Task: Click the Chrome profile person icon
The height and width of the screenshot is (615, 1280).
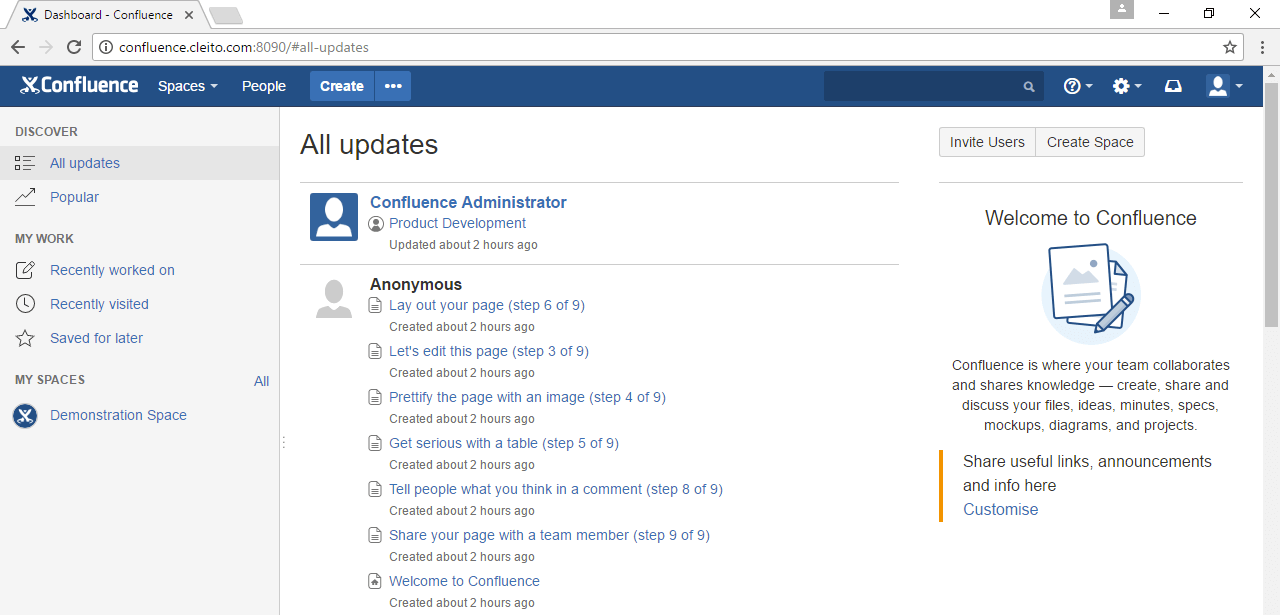Action: pyautogui.click(x=1122, y=9)
